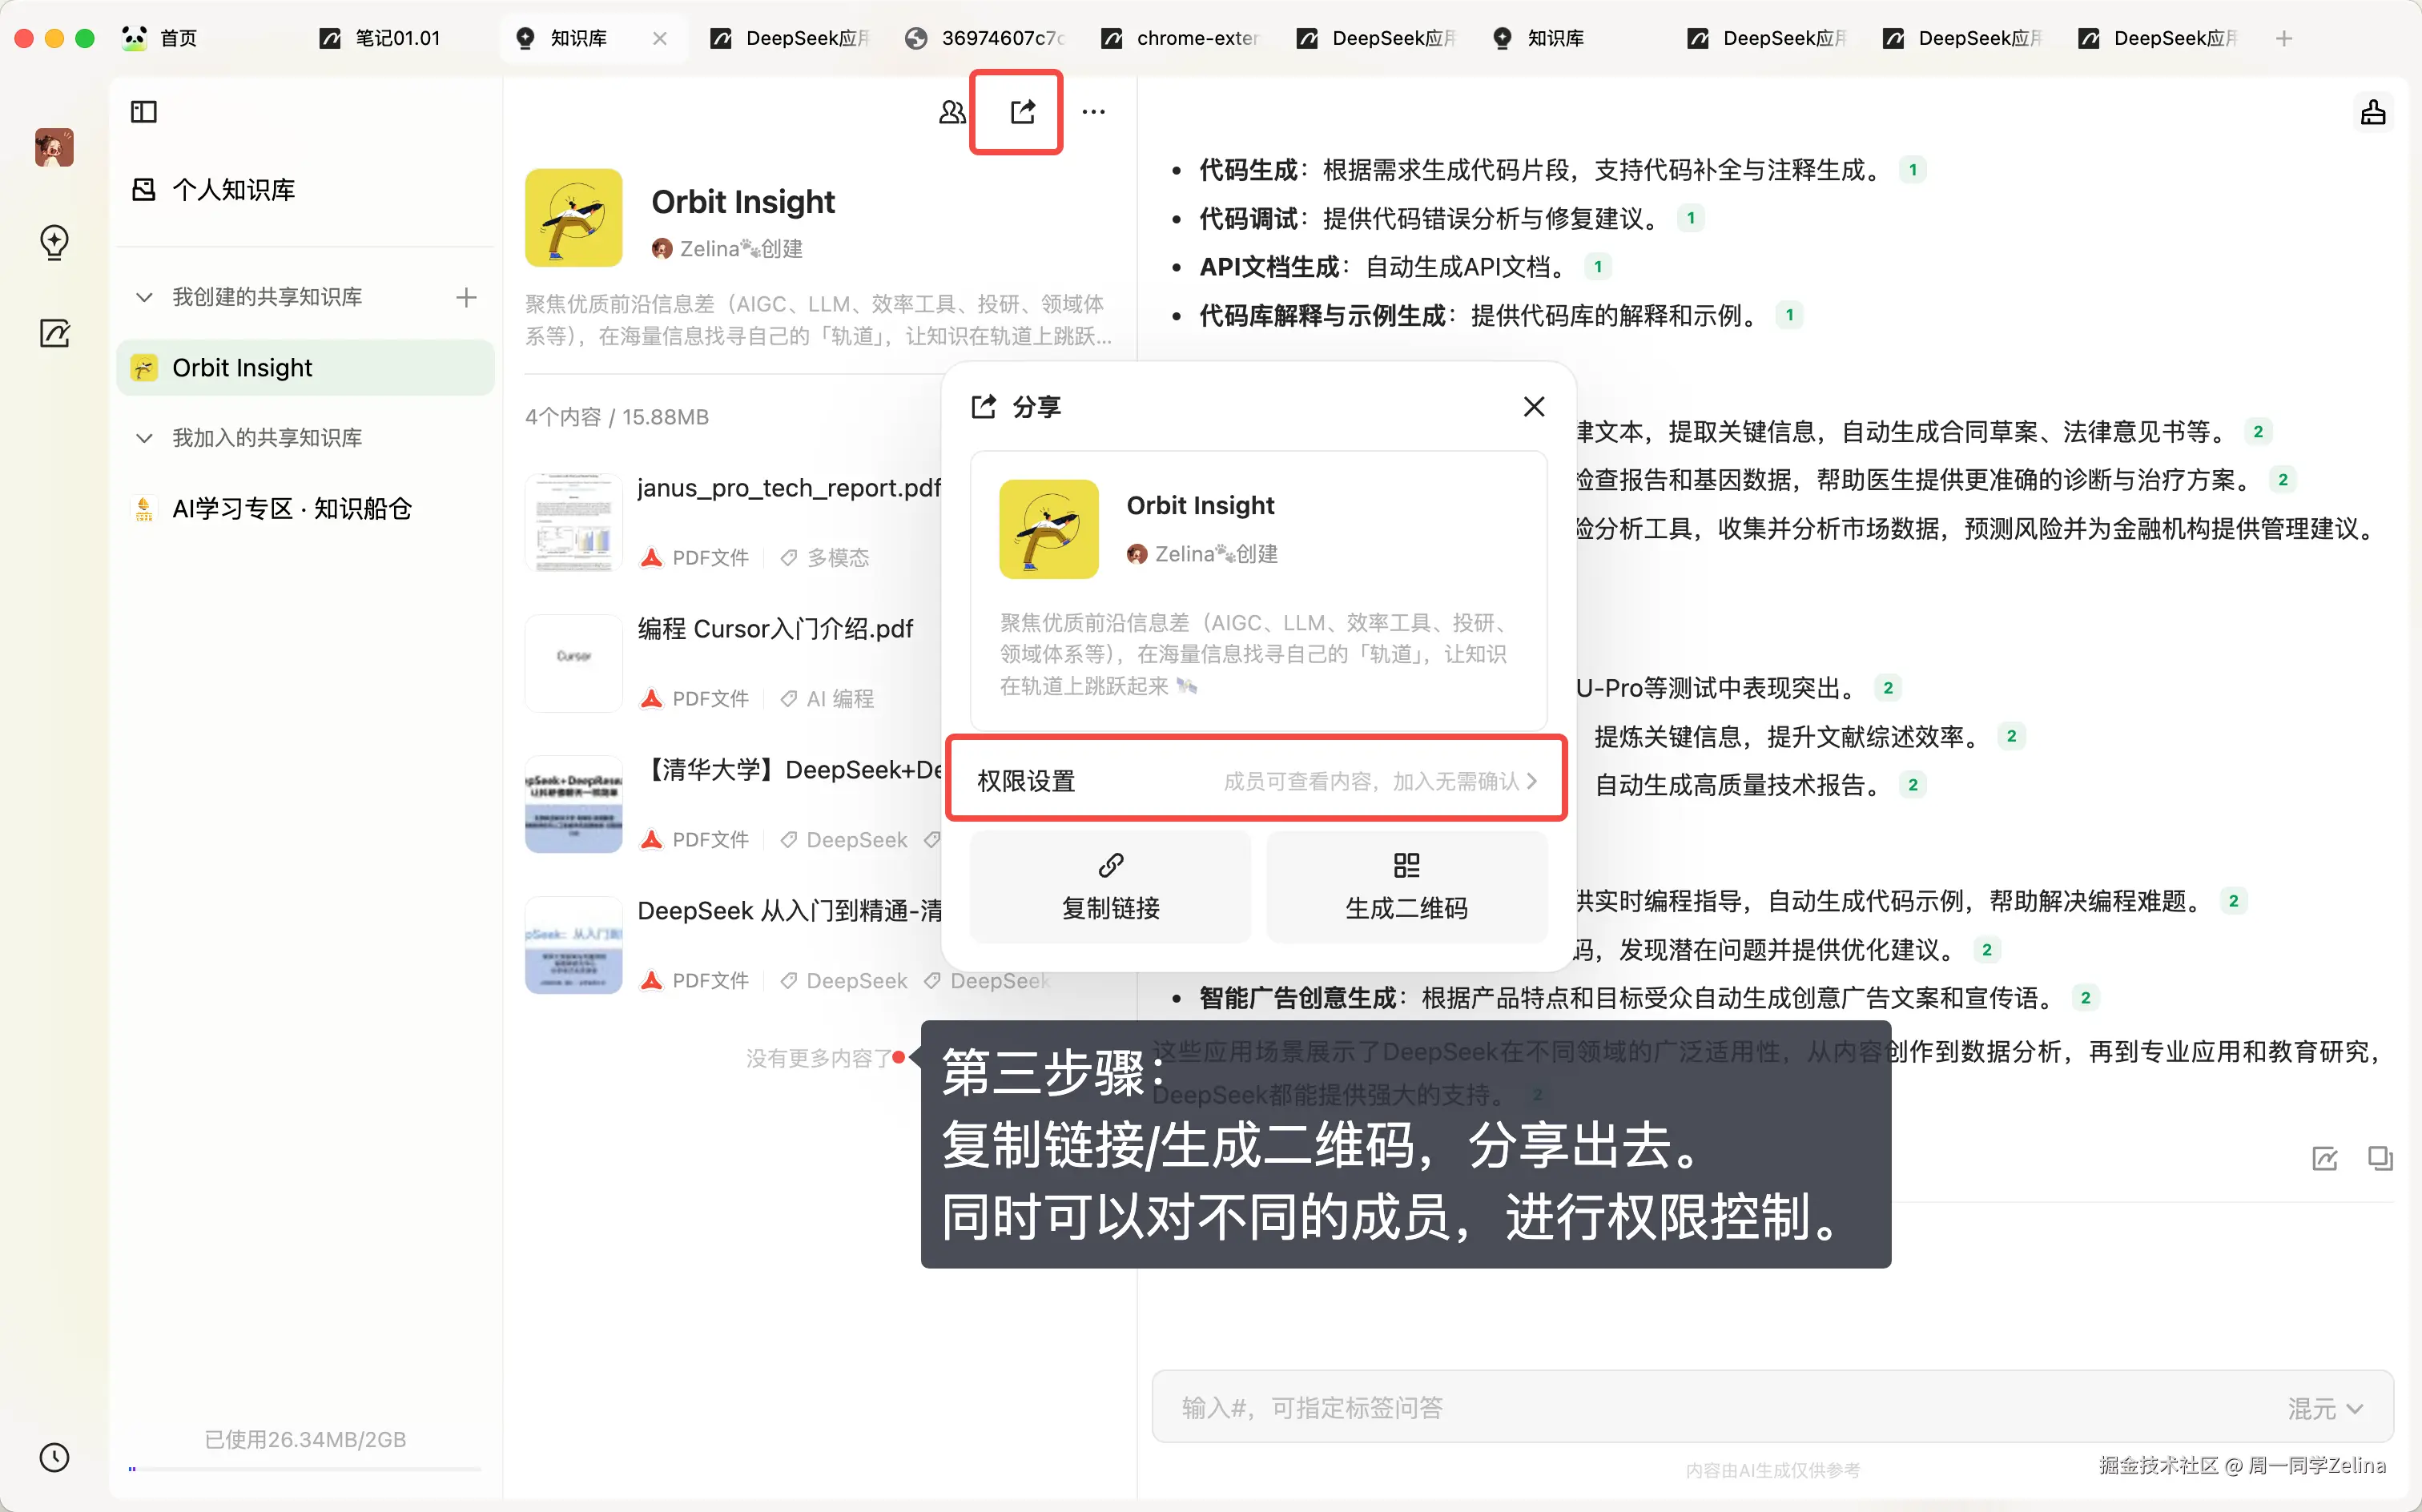Image resolution: width=2422 pixels, height=1512 pixels.
Task: Select the lightbulb discover icon in left rail
Action: pos(54,242)
